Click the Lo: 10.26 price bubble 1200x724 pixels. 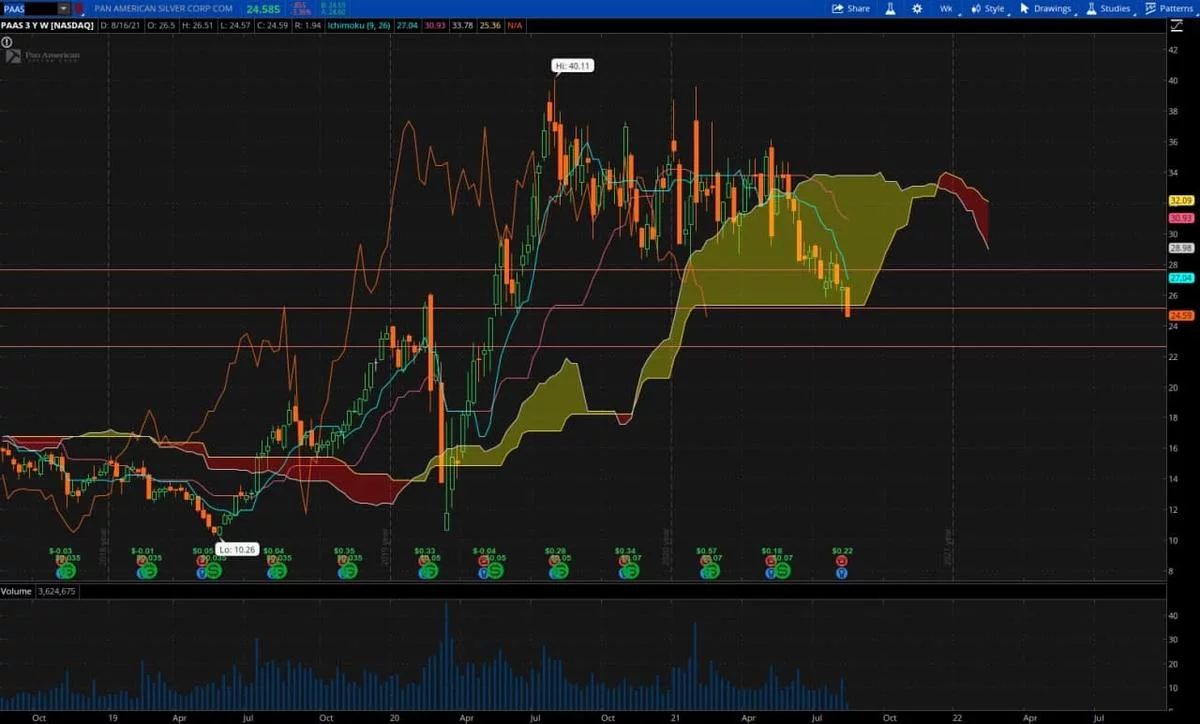(238, 549)
